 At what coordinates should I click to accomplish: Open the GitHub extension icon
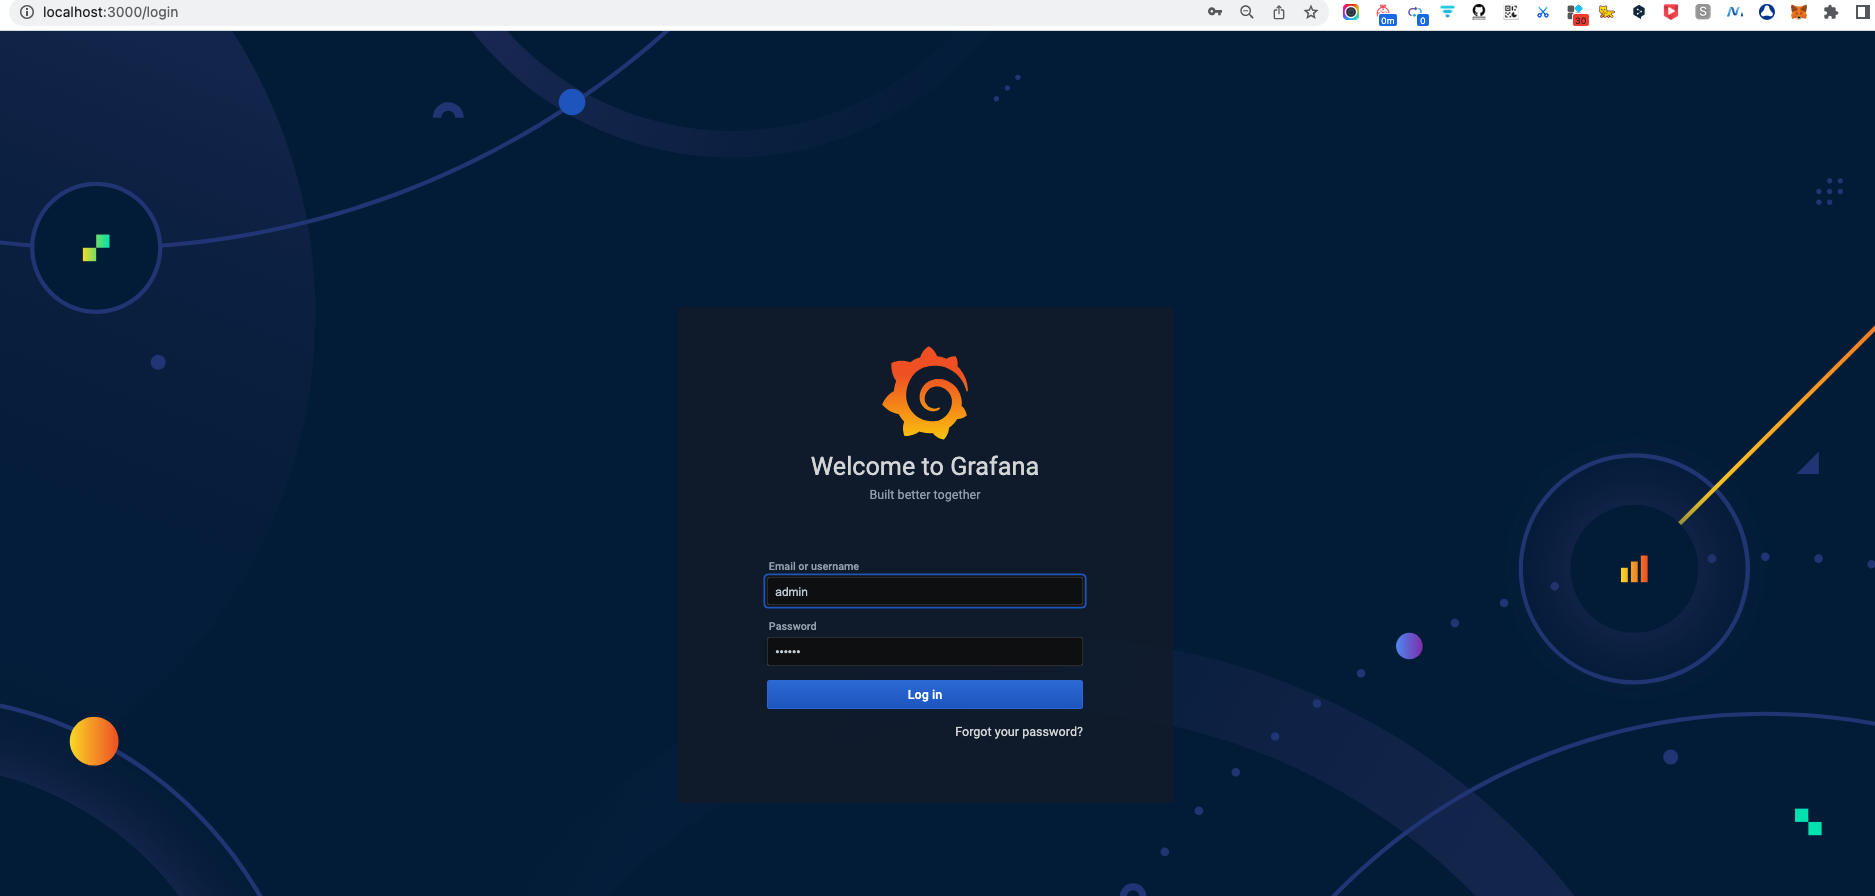1479,12
